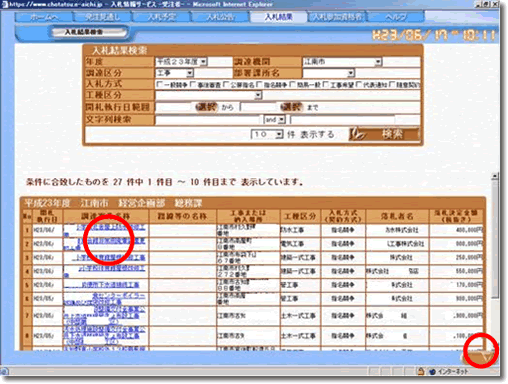The width and height of the screenshot is (508, 384).
Task: Open the 入札予定 tab
Action: (161, 17)
